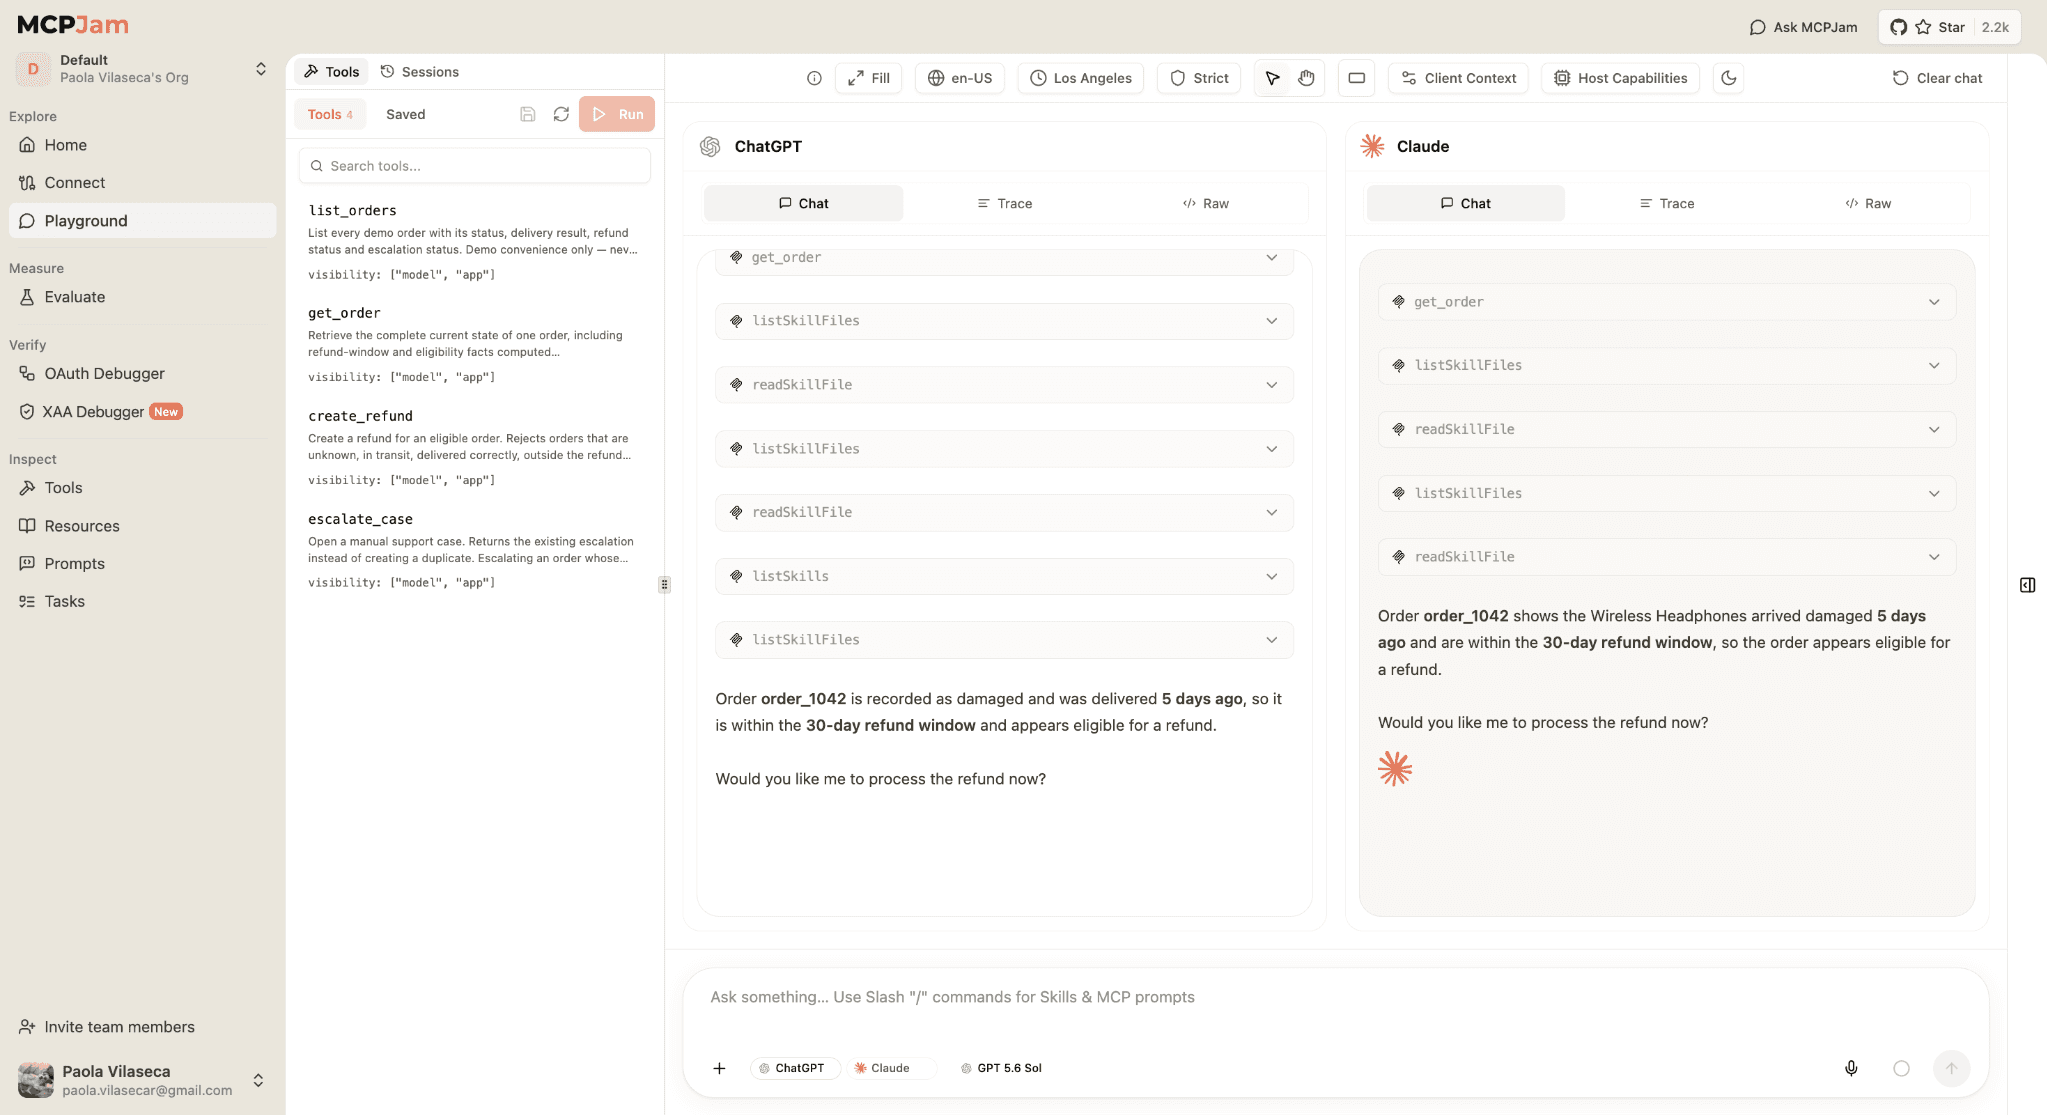Open GPT 5.6 Sol model selector
Image resolution: width=2047 pixels, height=1115 pixels.
[1001, 1068]
